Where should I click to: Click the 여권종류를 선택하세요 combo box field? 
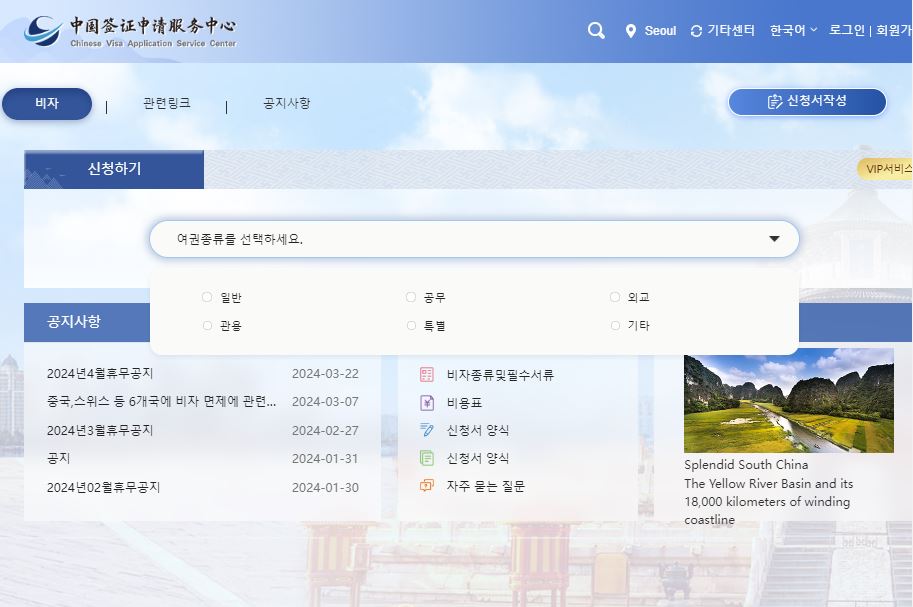pos(474,239)
